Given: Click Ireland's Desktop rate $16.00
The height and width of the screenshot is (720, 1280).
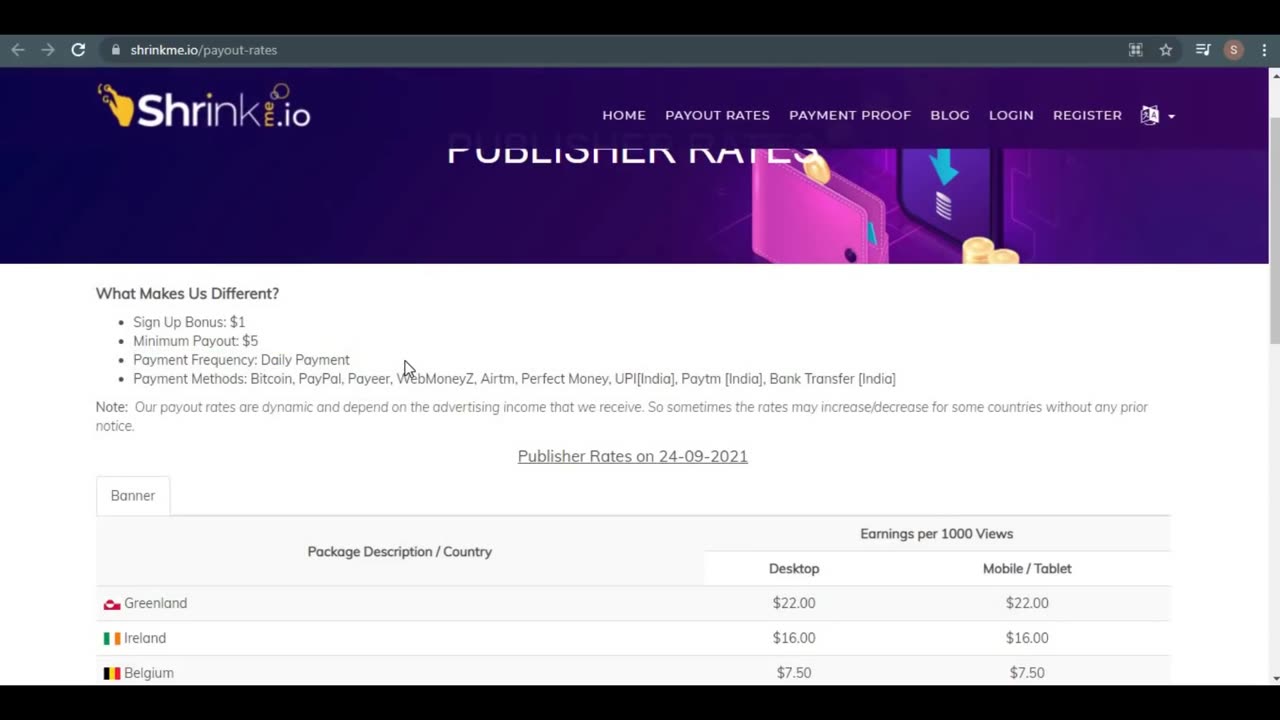Looking at the screenshot, I should pos(794,638).
